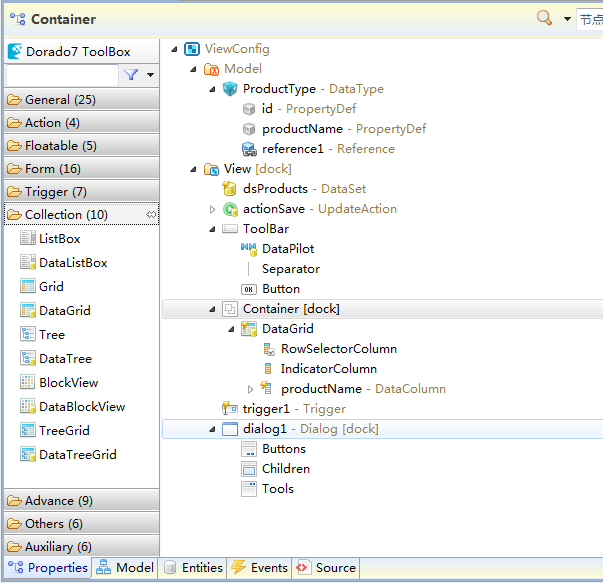Expand the productName DataColumn node
The width and height of the screenshot is (603, 583).
[251, 389]
